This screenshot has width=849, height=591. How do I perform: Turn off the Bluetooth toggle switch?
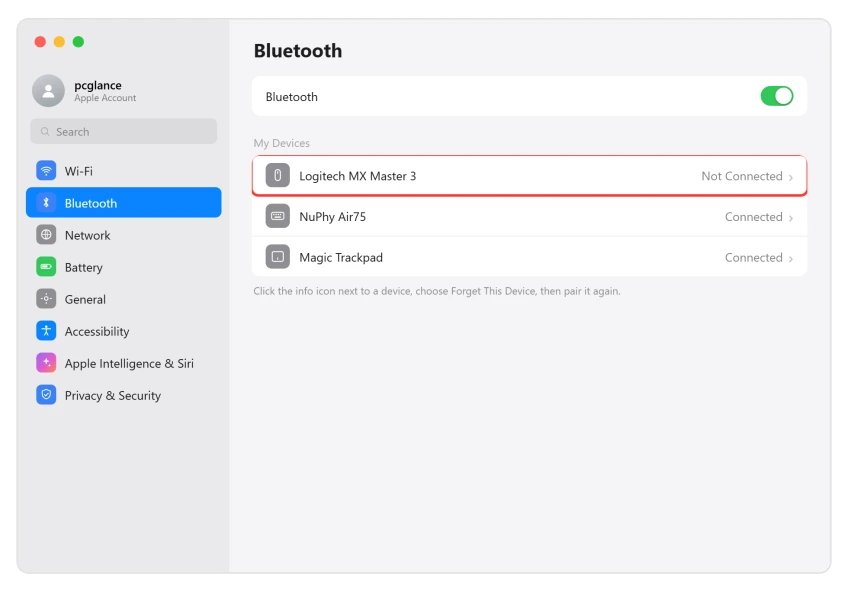(776, 96)
